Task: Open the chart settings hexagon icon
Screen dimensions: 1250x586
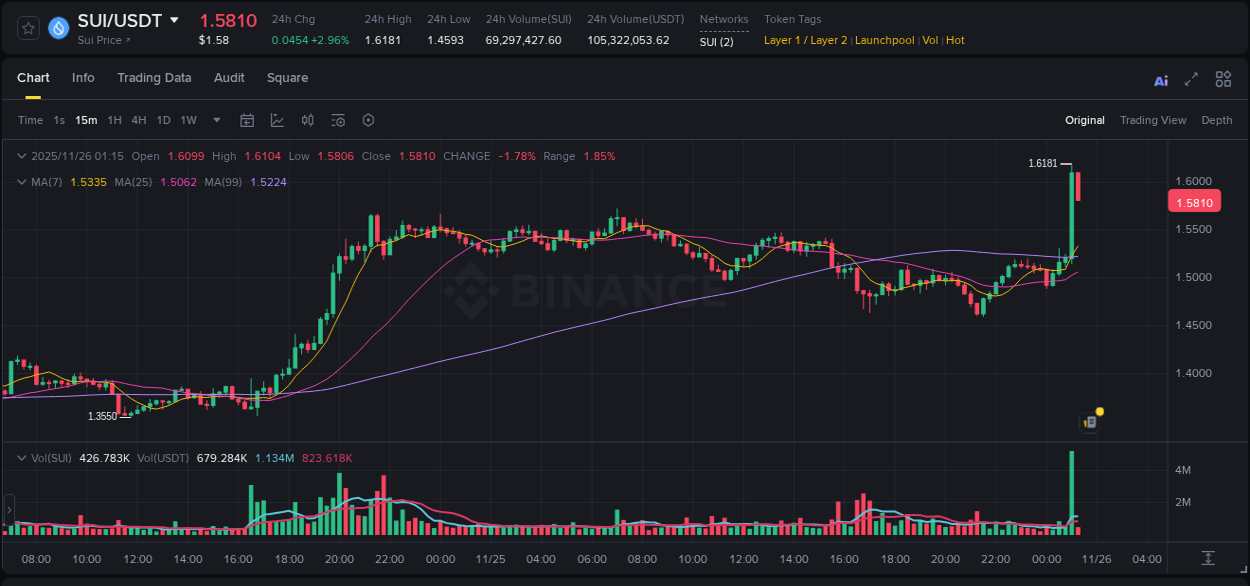Action: click(x=368, y=120)
